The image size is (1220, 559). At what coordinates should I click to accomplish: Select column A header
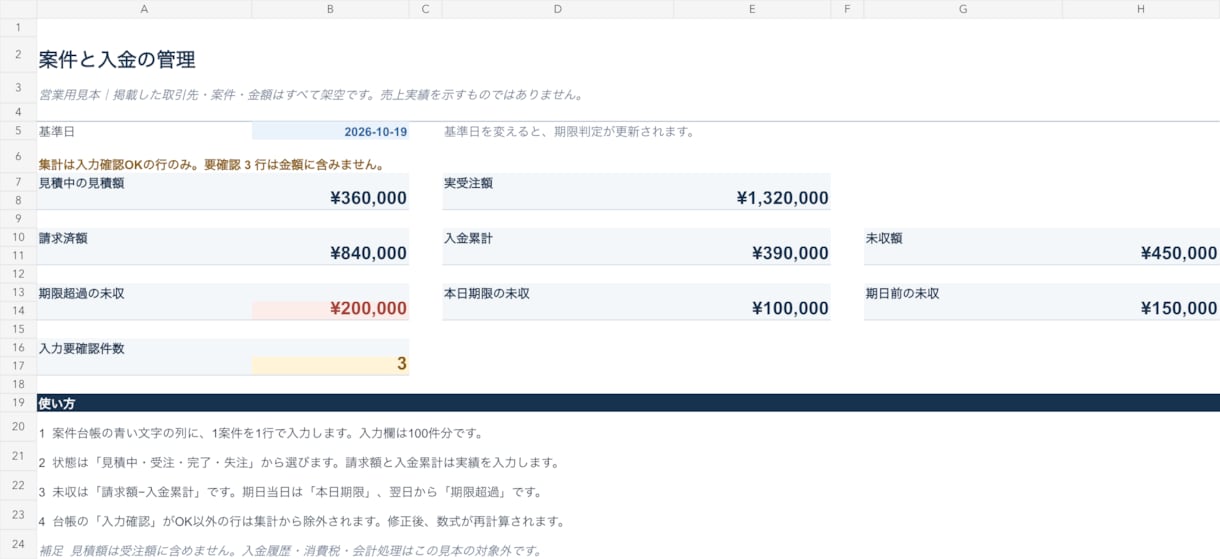tap(144, 9)
